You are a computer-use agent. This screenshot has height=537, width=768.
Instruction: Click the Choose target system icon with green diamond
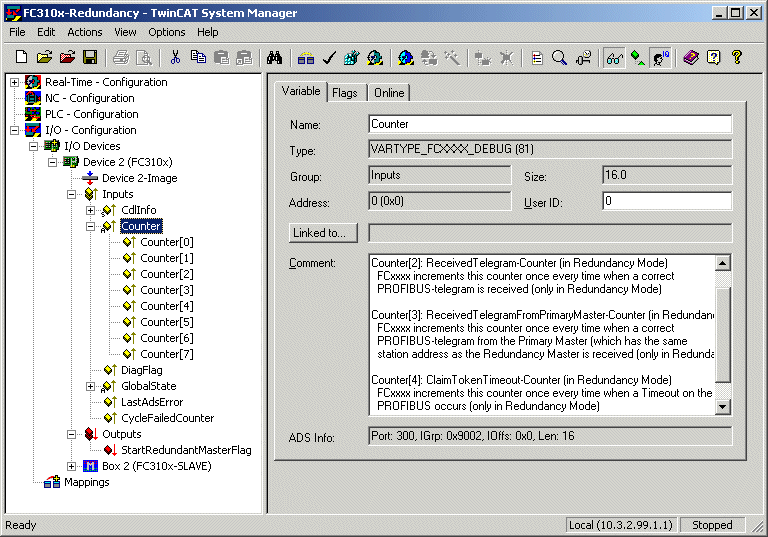pyautogui.click(x=637, y=58)
